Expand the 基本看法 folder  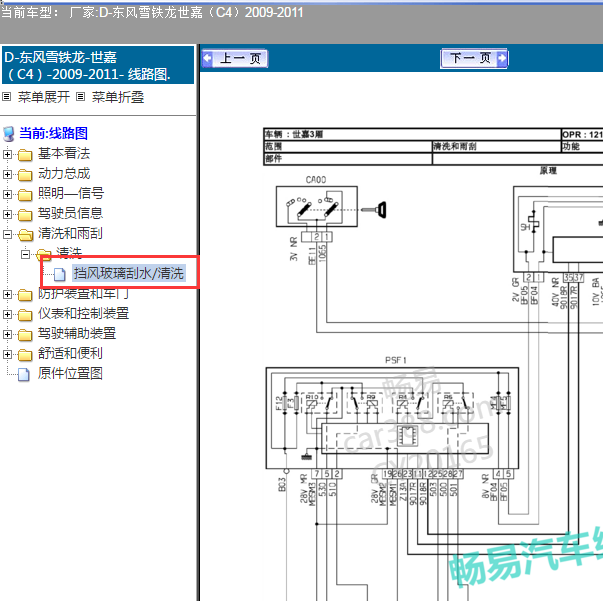(x=7, y=154)
